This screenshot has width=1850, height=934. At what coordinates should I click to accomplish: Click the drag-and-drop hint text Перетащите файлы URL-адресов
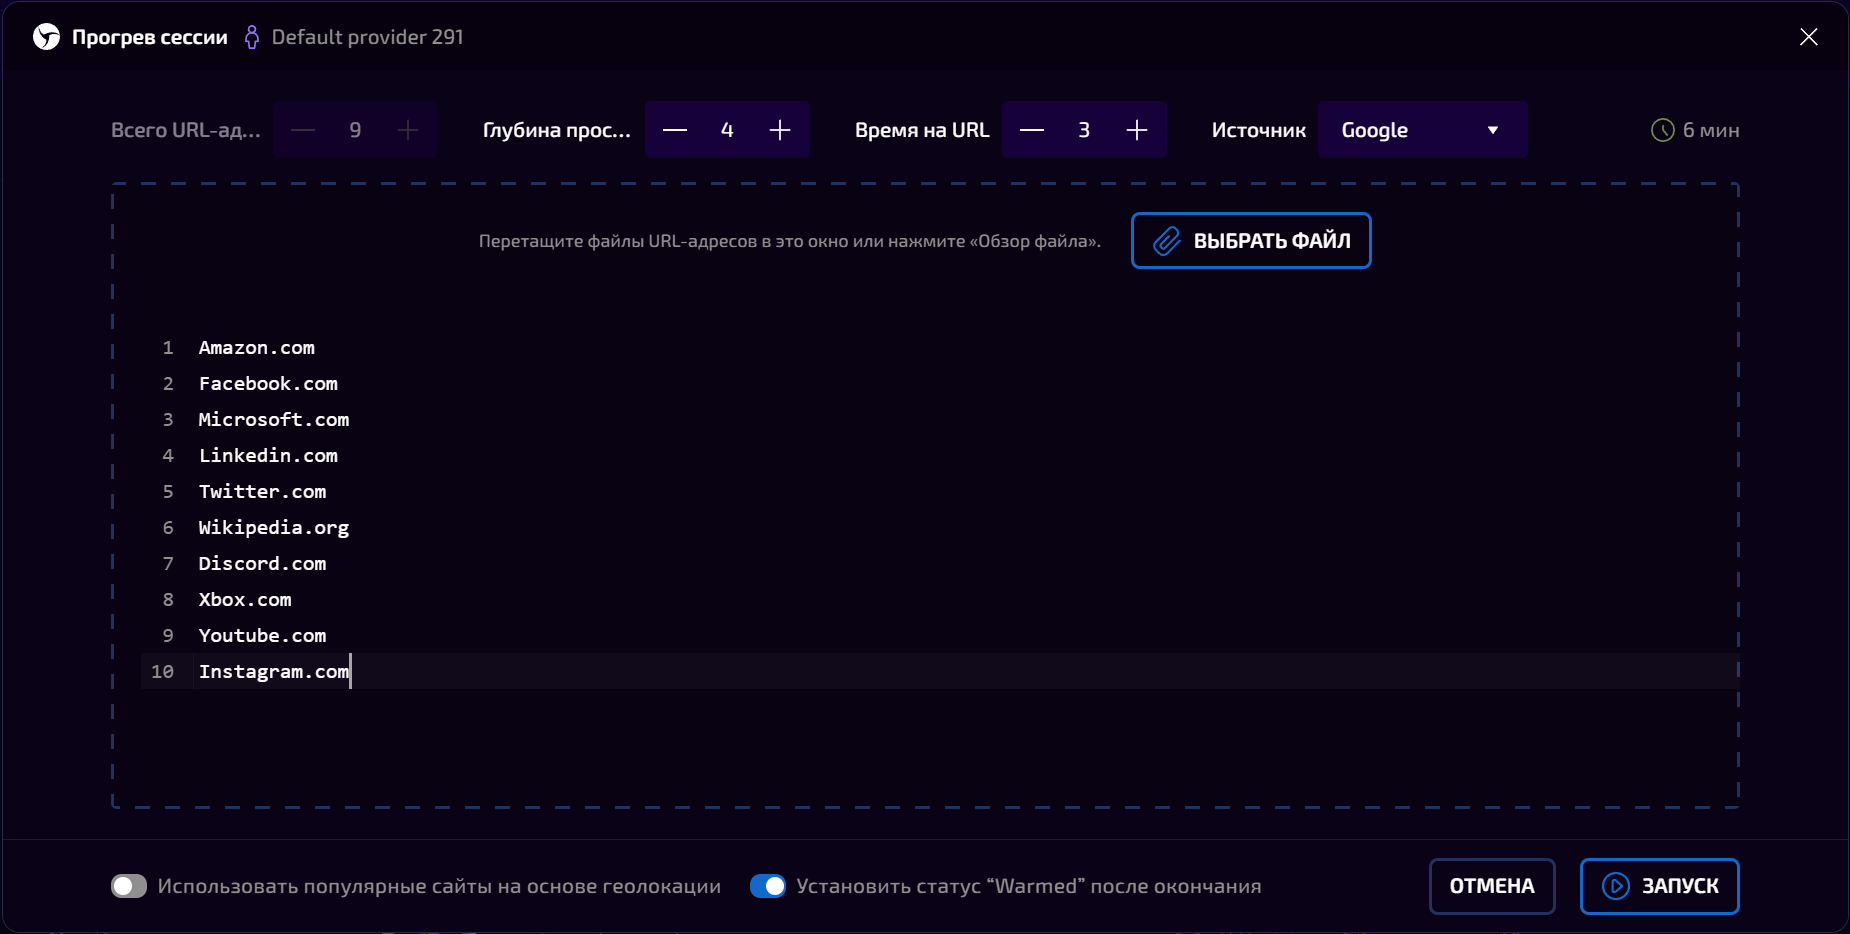pos(790,241)
